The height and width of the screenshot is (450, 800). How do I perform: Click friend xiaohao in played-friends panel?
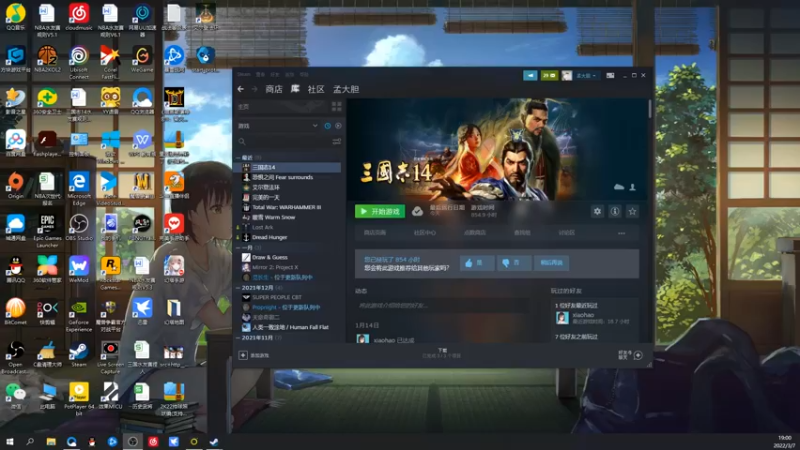[592, 318]
